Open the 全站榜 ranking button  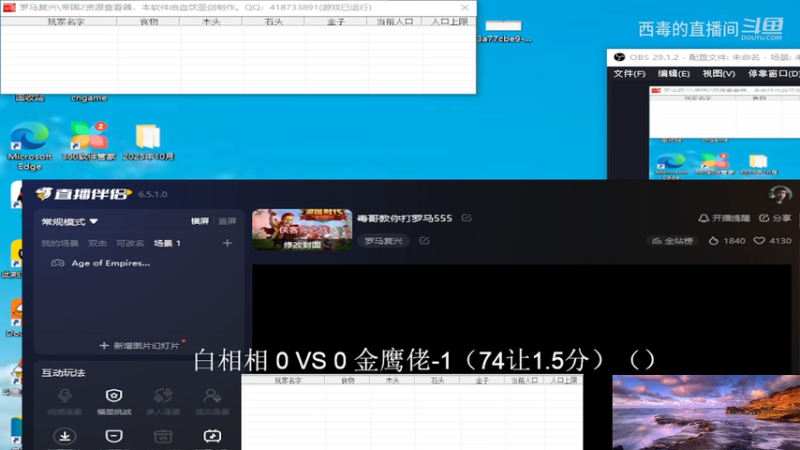coord(672,241)
